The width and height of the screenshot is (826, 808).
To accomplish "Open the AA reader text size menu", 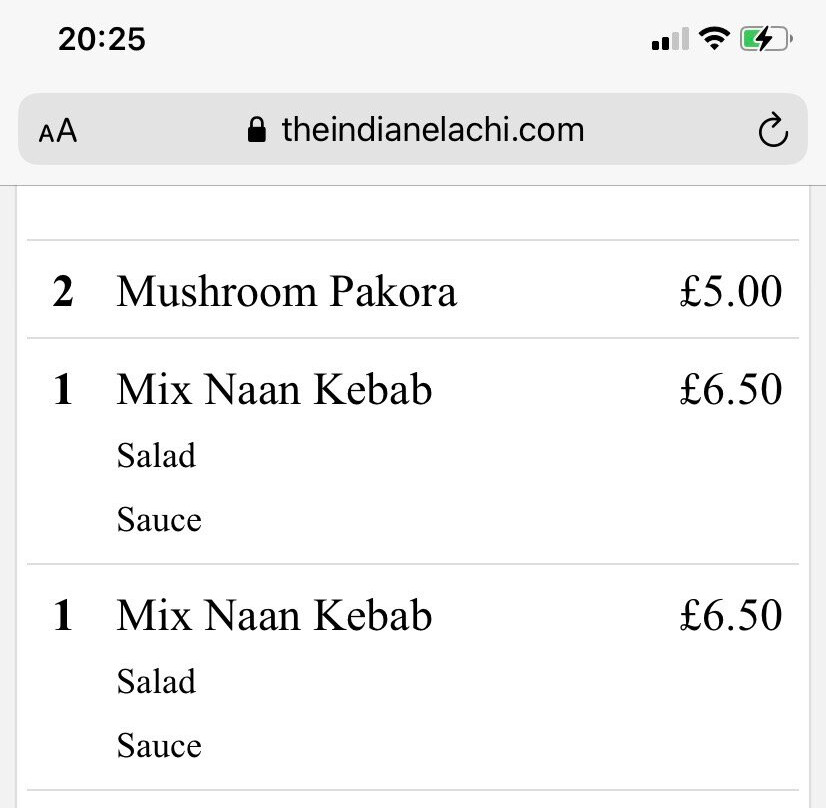I will pyautogui.click(x=58, y=131).
